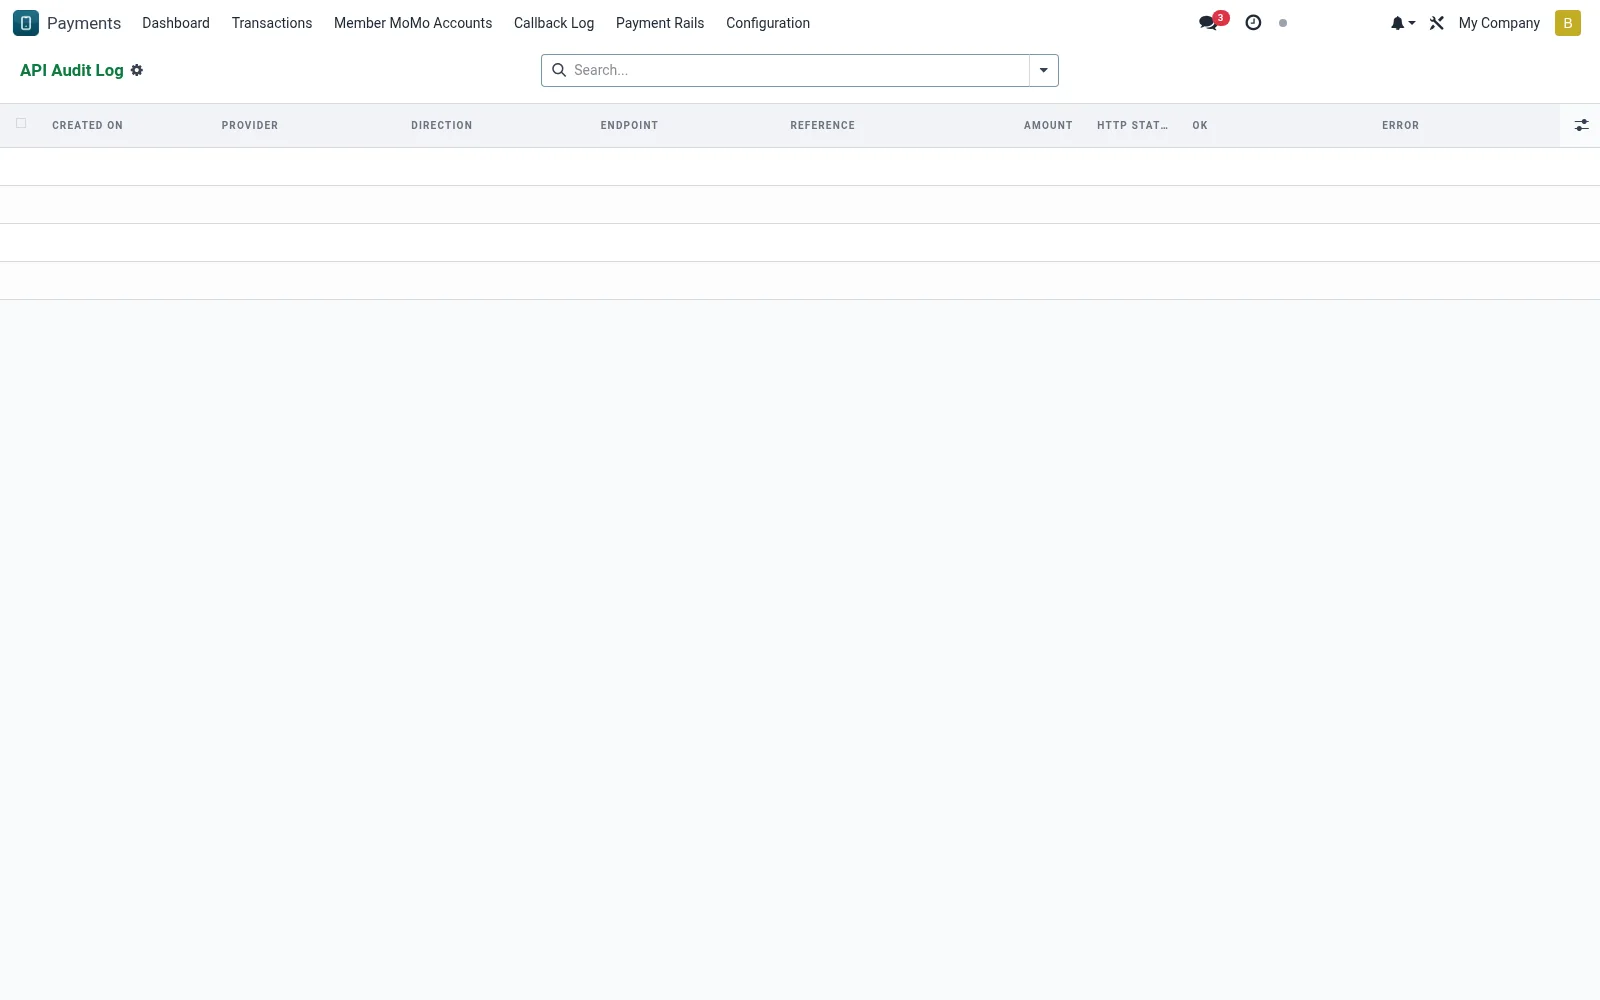Sort by Error column header
Image resolution: width=1600 pixels, height=1000 pixels.
coord(1400,125)
